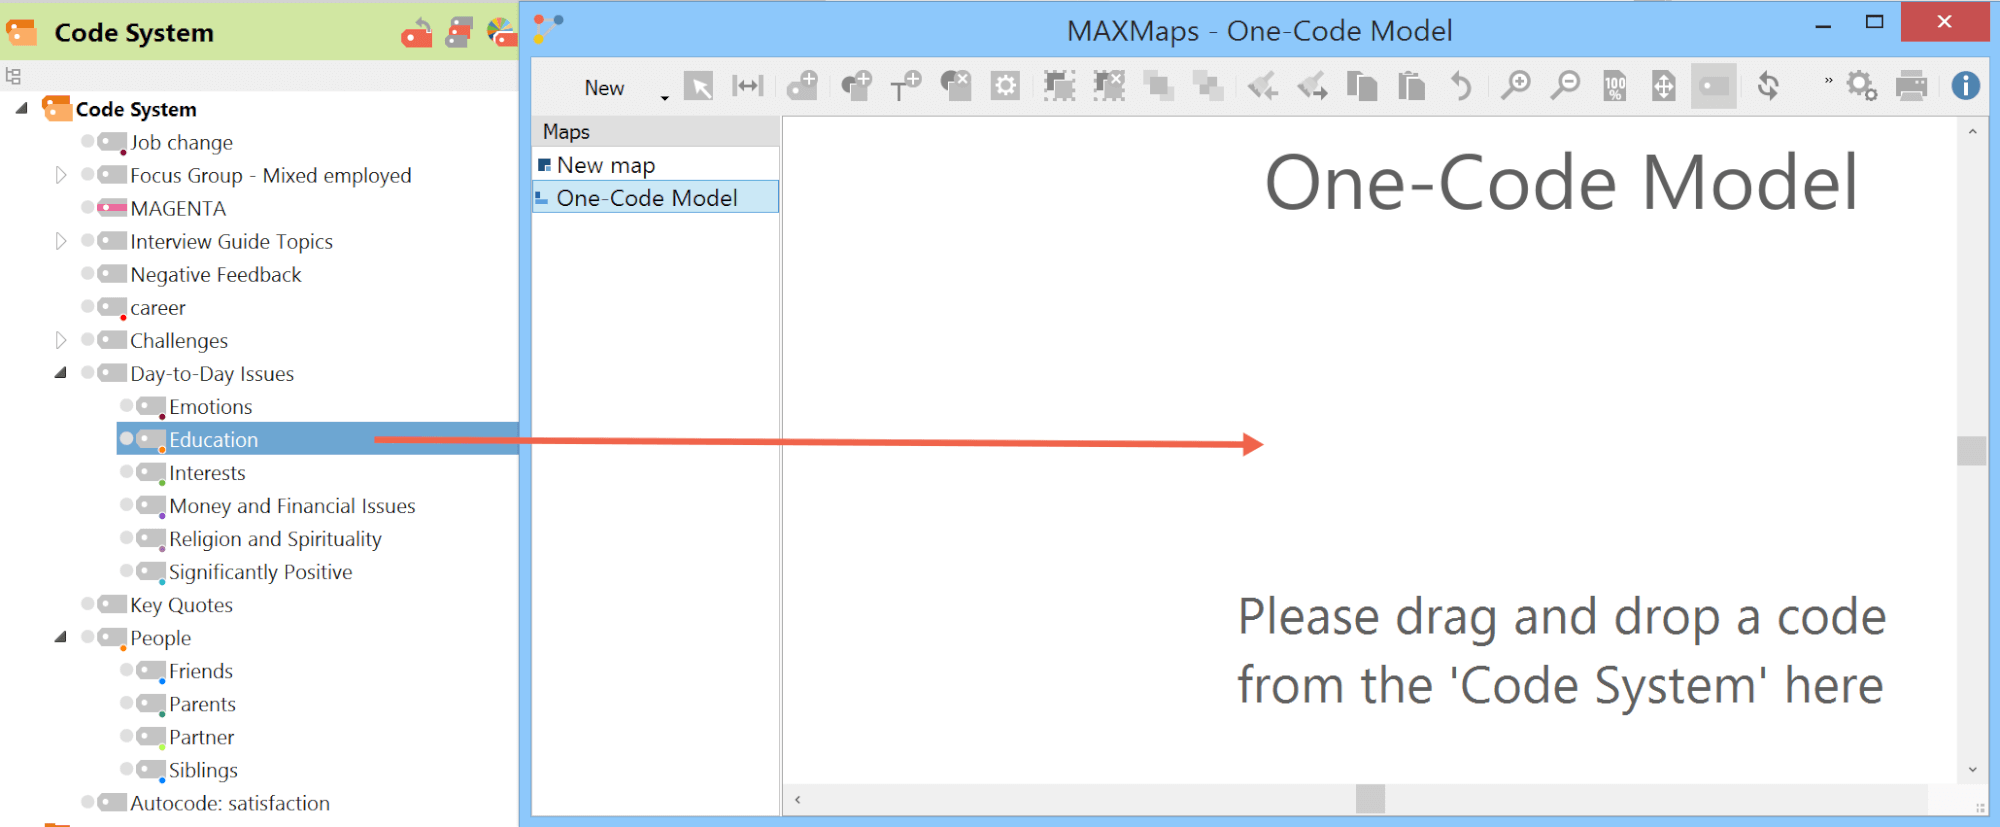Zoom in on the map
The height and width of the screenshot is (827, 2000).
1516,86
